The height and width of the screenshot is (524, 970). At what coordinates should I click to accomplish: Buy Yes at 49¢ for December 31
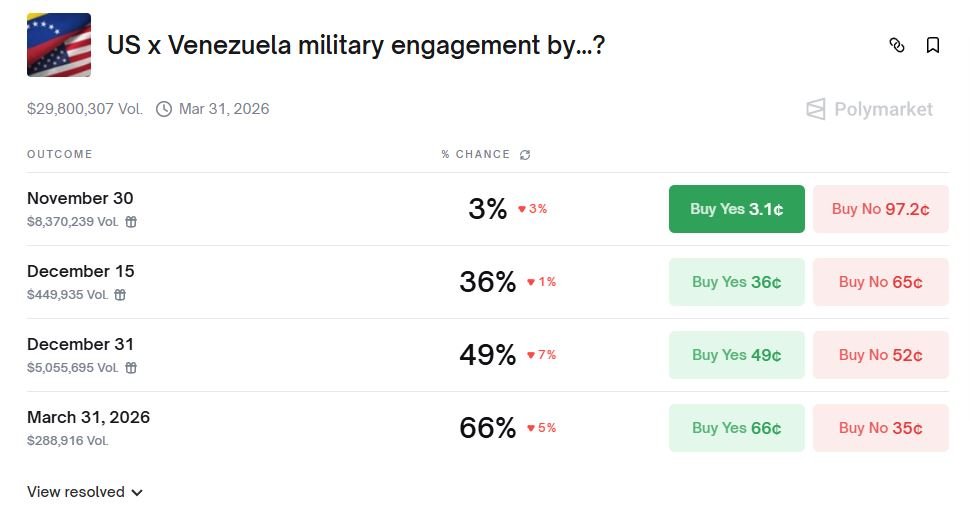(736, 355)
